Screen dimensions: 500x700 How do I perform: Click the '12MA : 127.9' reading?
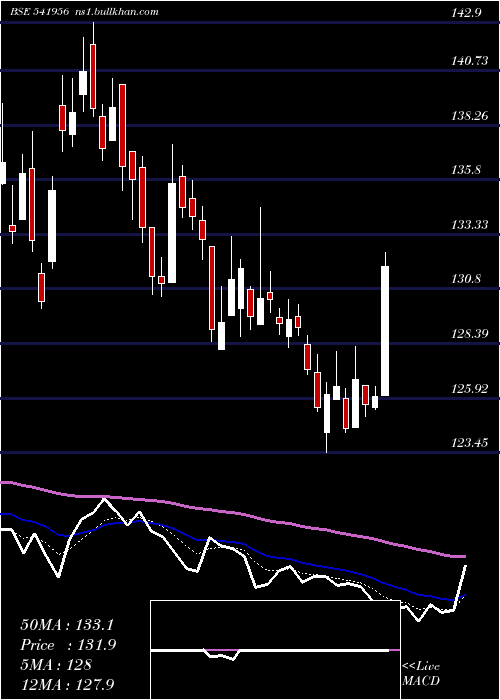click(67, 684)
